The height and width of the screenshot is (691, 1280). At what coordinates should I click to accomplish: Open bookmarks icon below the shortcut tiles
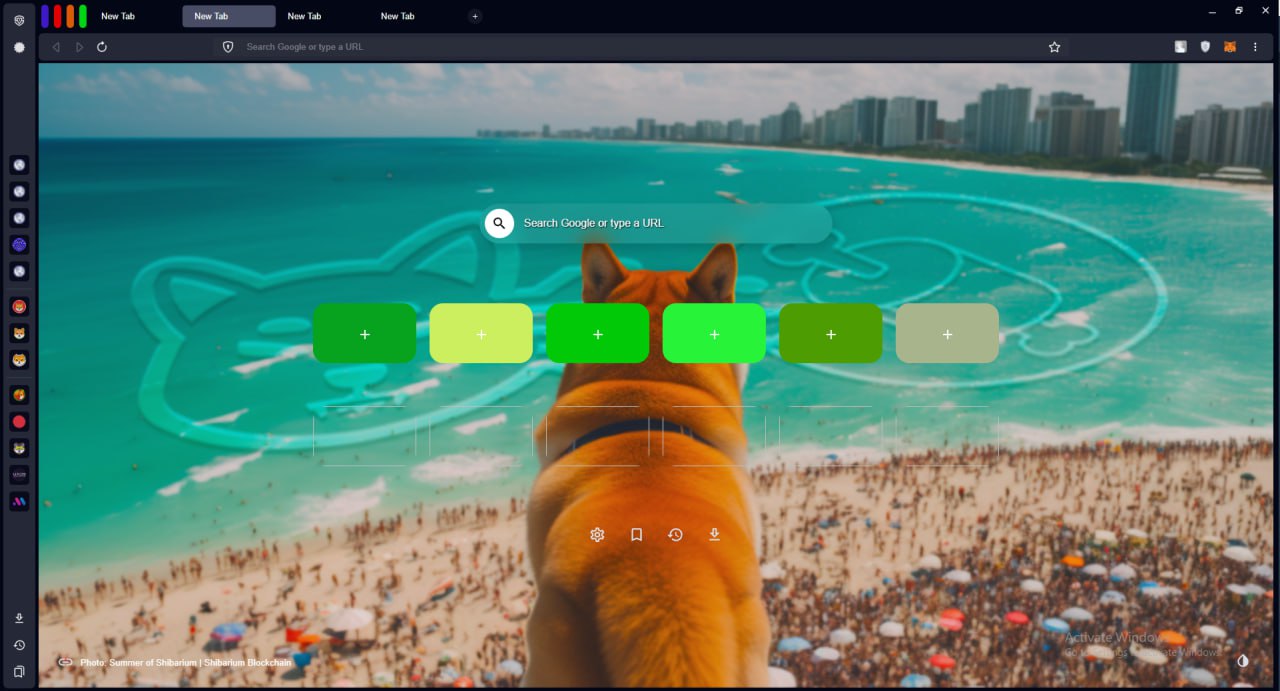pos(636,535)
